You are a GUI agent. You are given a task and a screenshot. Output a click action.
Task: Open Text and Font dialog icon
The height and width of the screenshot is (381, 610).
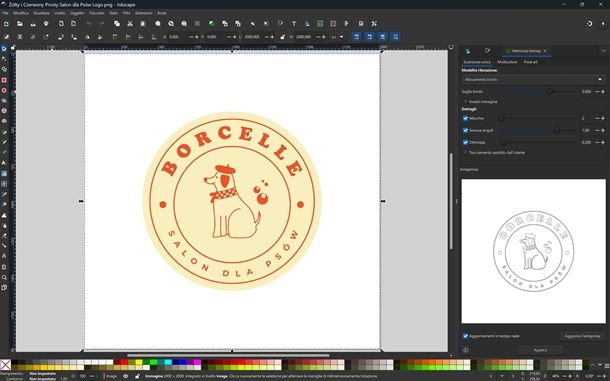tap(294, 24)
